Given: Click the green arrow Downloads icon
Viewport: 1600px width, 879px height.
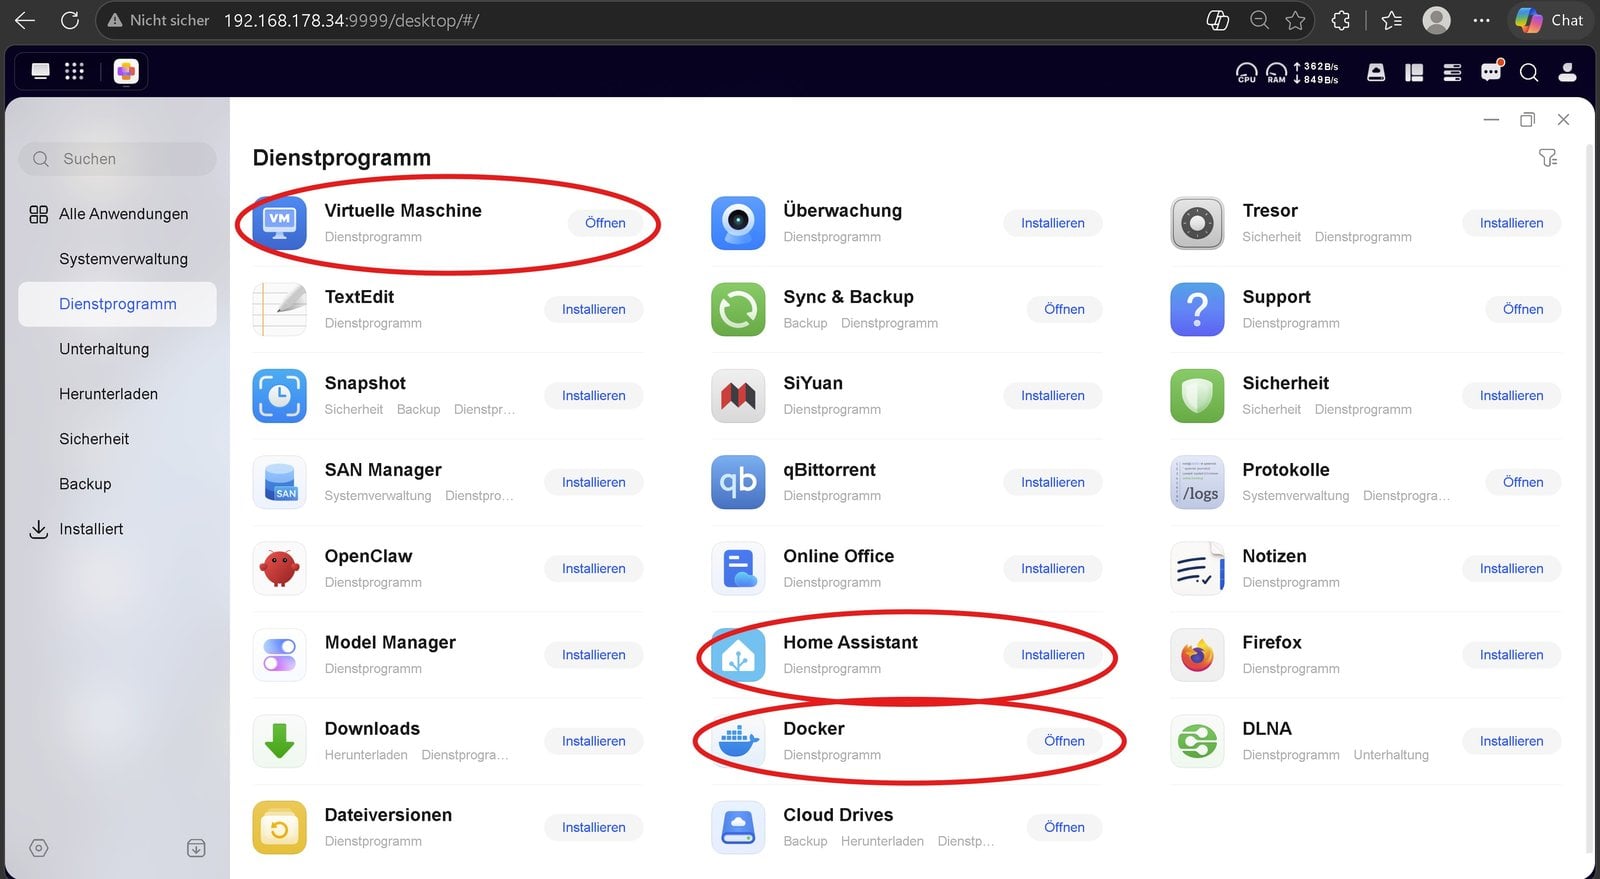Looking at the screenshot, I should [279, 741].
